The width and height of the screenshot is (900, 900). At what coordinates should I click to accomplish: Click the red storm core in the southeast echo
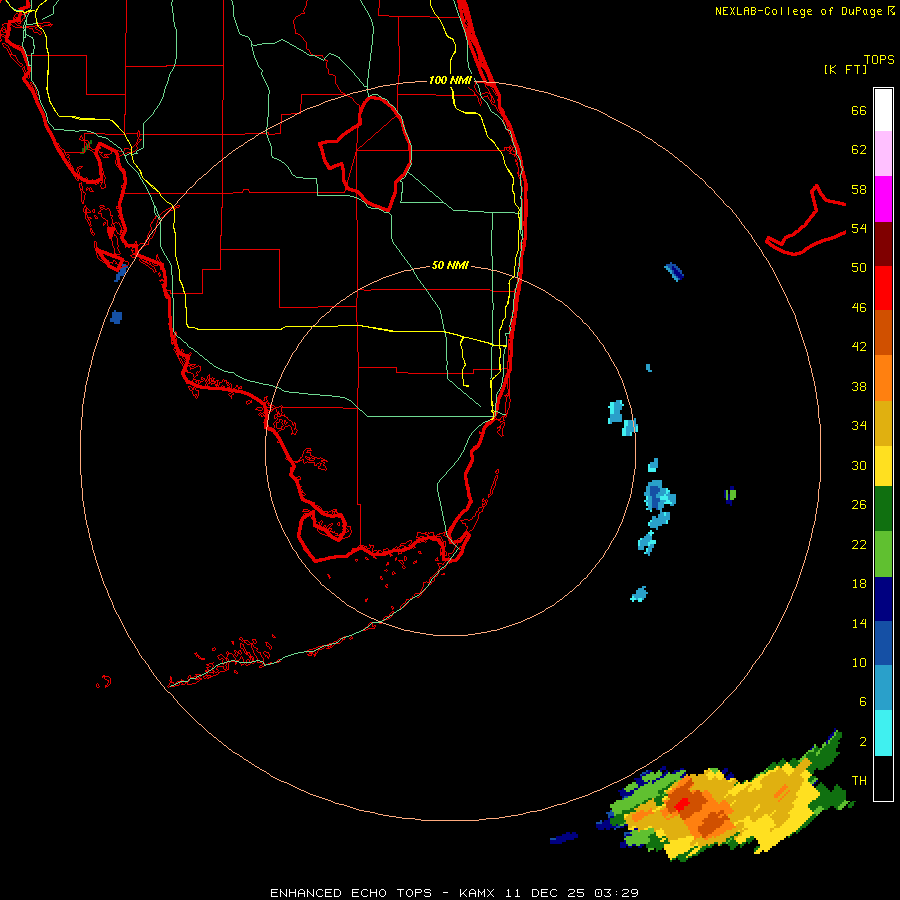pos(682,804)
